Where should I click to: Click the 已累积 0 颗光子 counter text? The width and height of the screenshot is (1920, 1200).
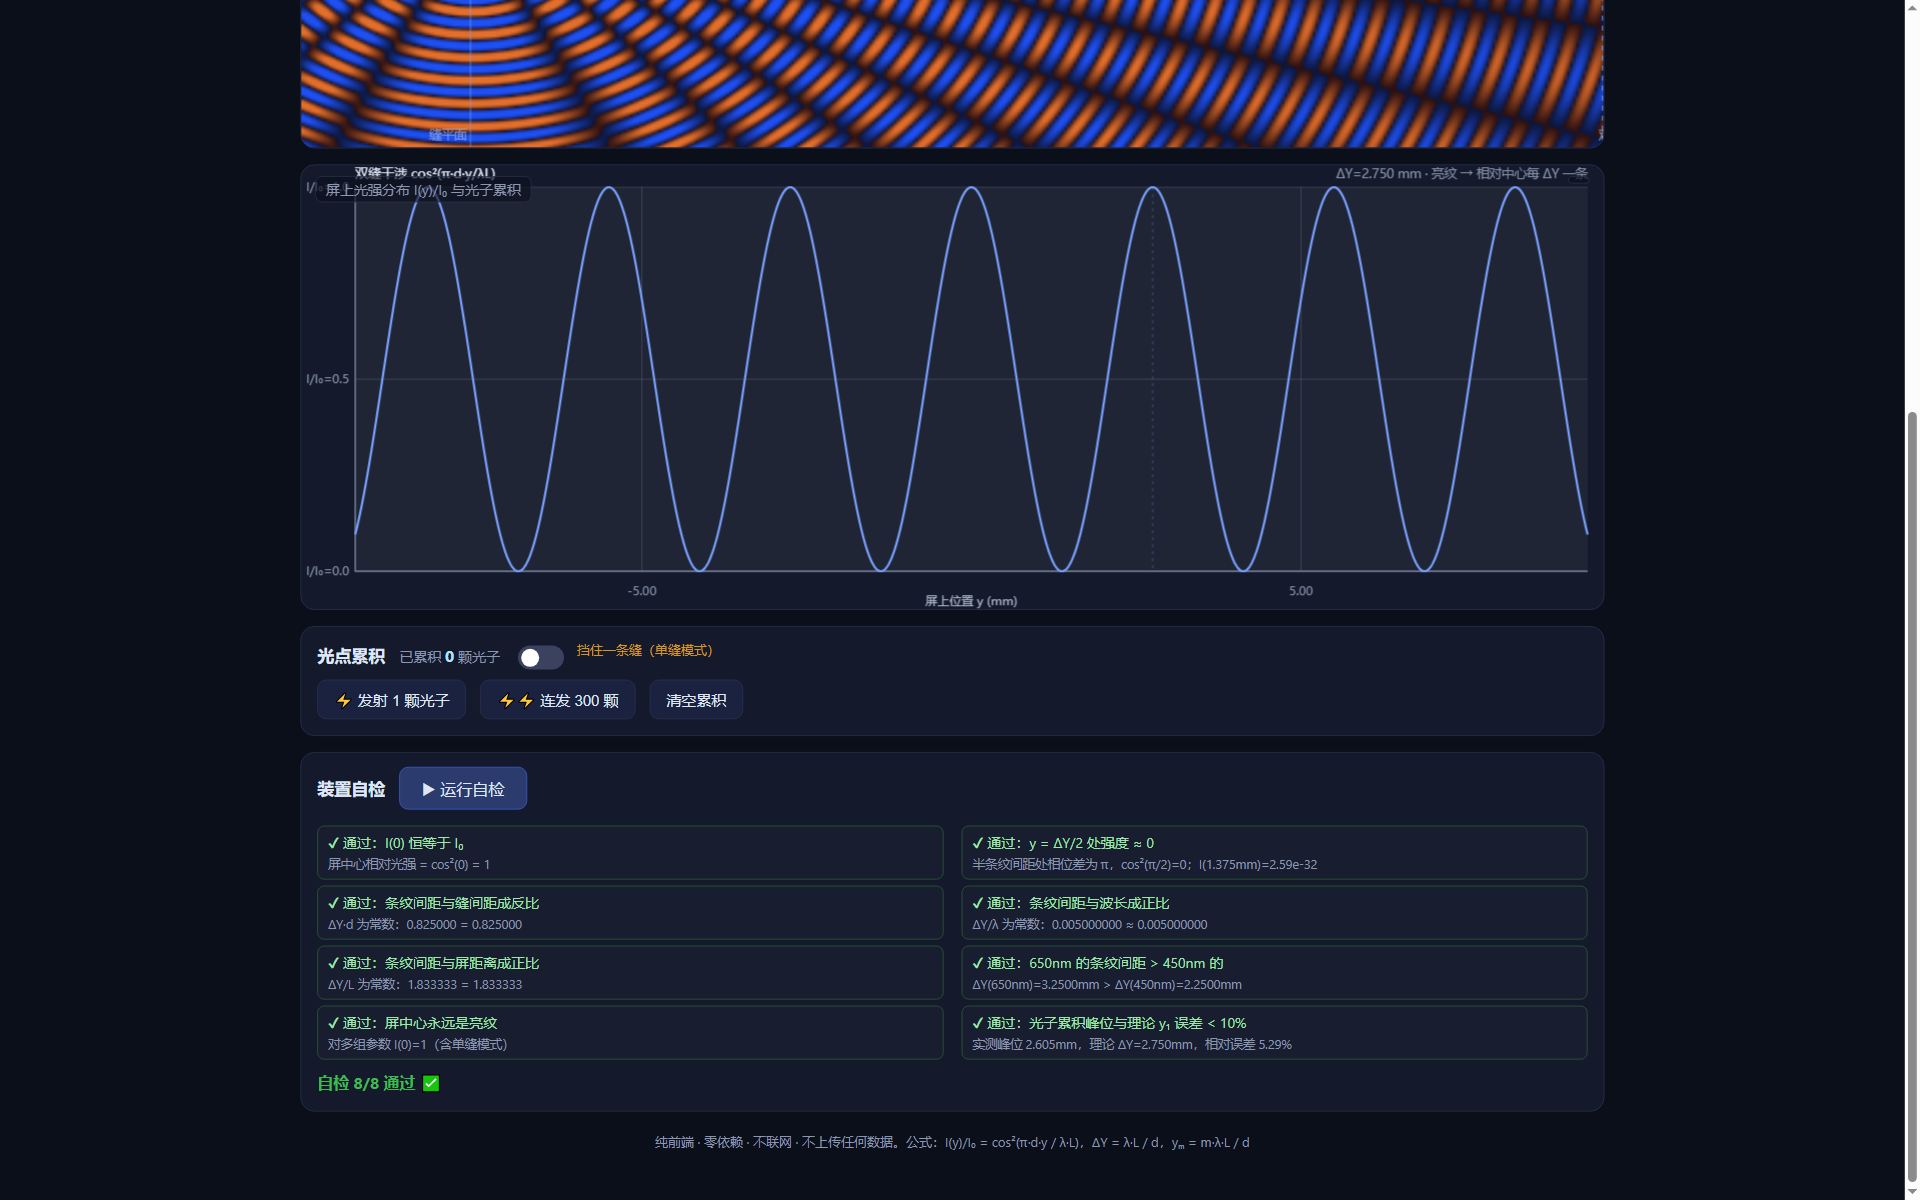pos(449,657)
